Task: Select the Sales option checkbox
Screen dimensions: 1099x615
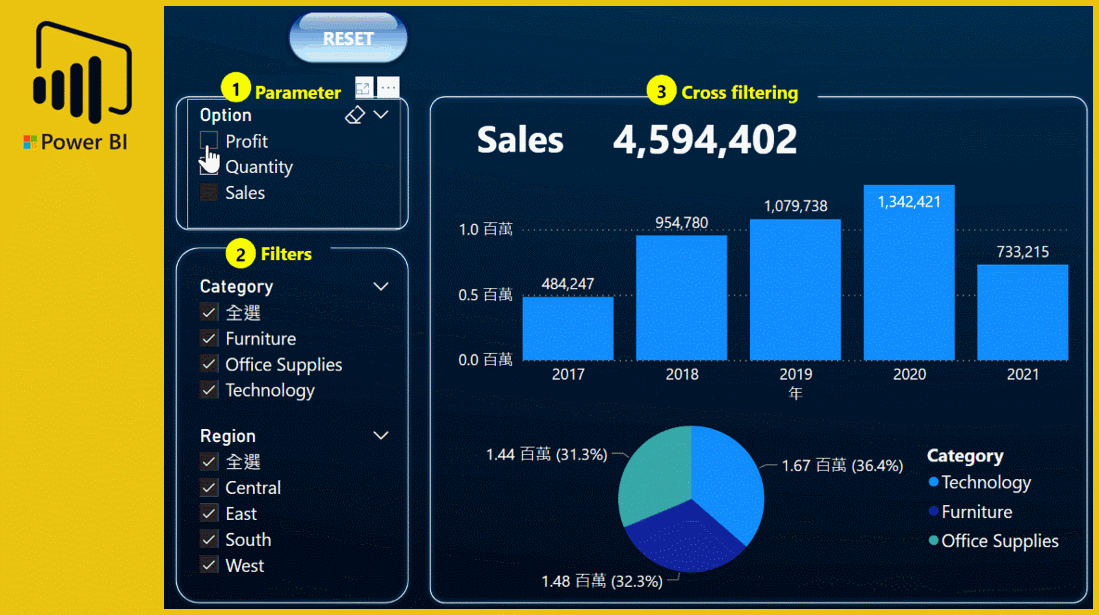Action: tap(210, 193)
